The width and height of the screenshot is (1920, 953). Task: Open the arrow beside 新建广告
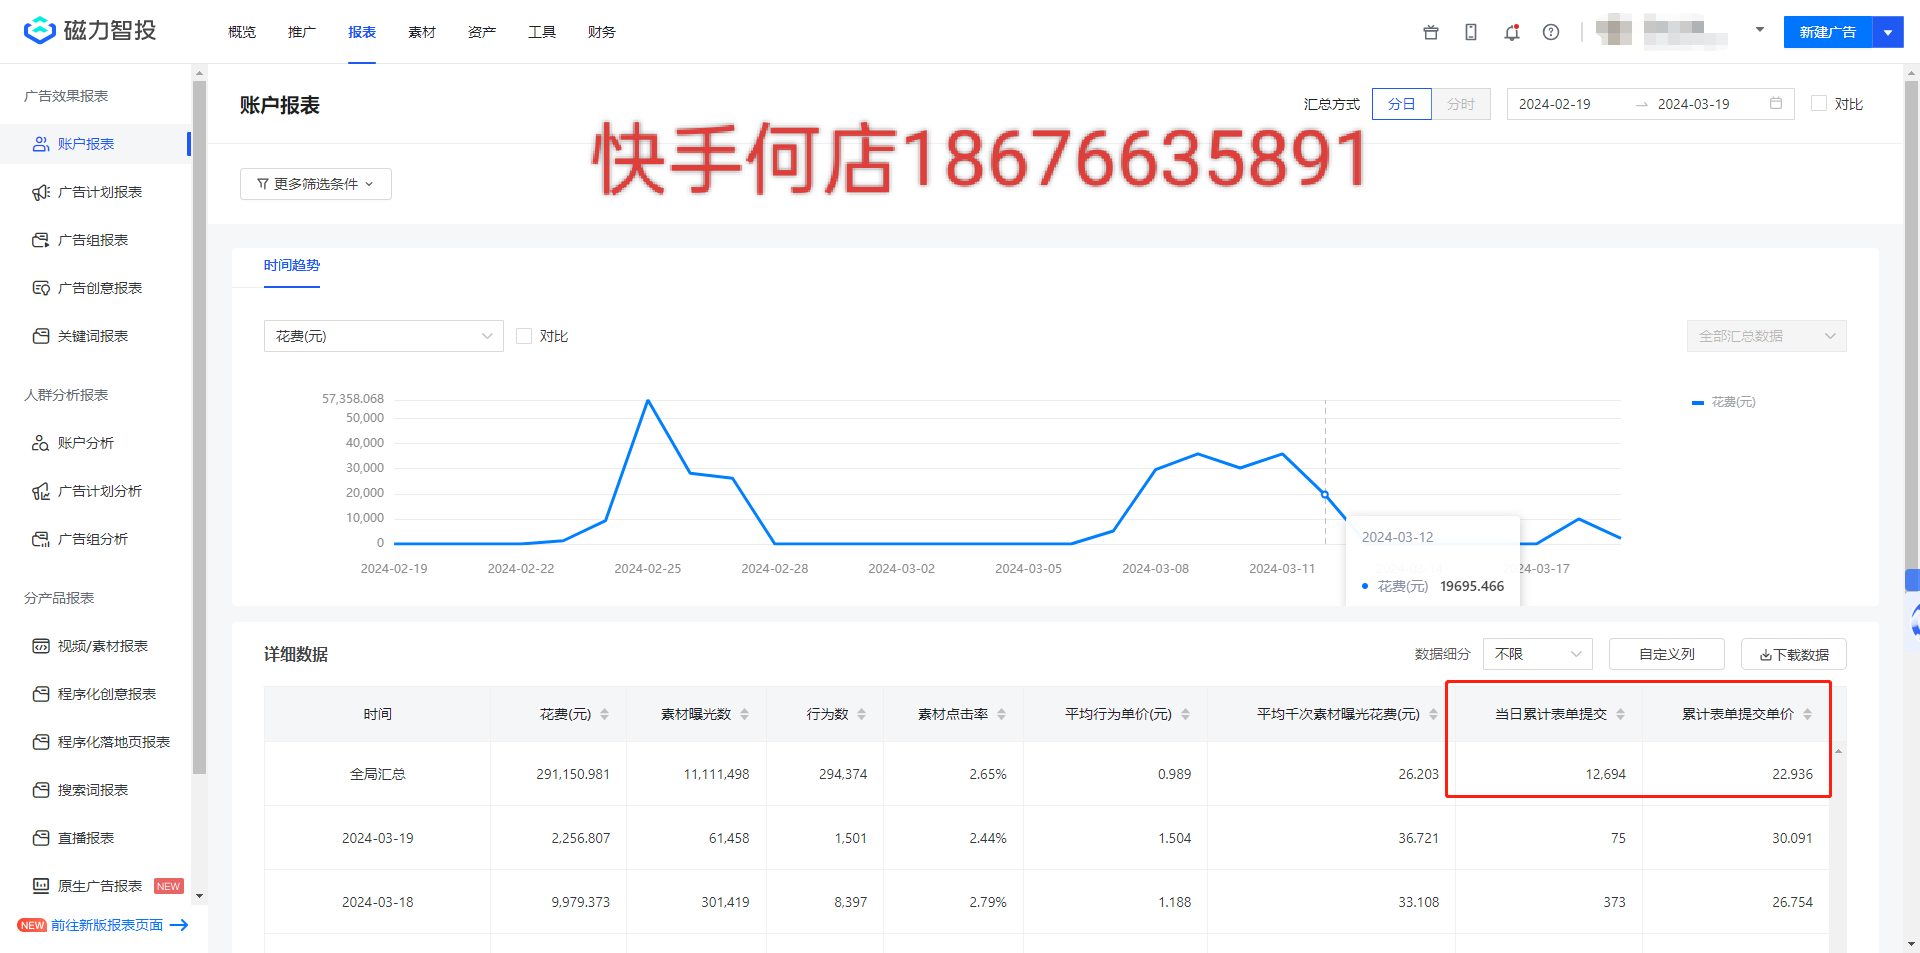click(x=1888, y=32)
